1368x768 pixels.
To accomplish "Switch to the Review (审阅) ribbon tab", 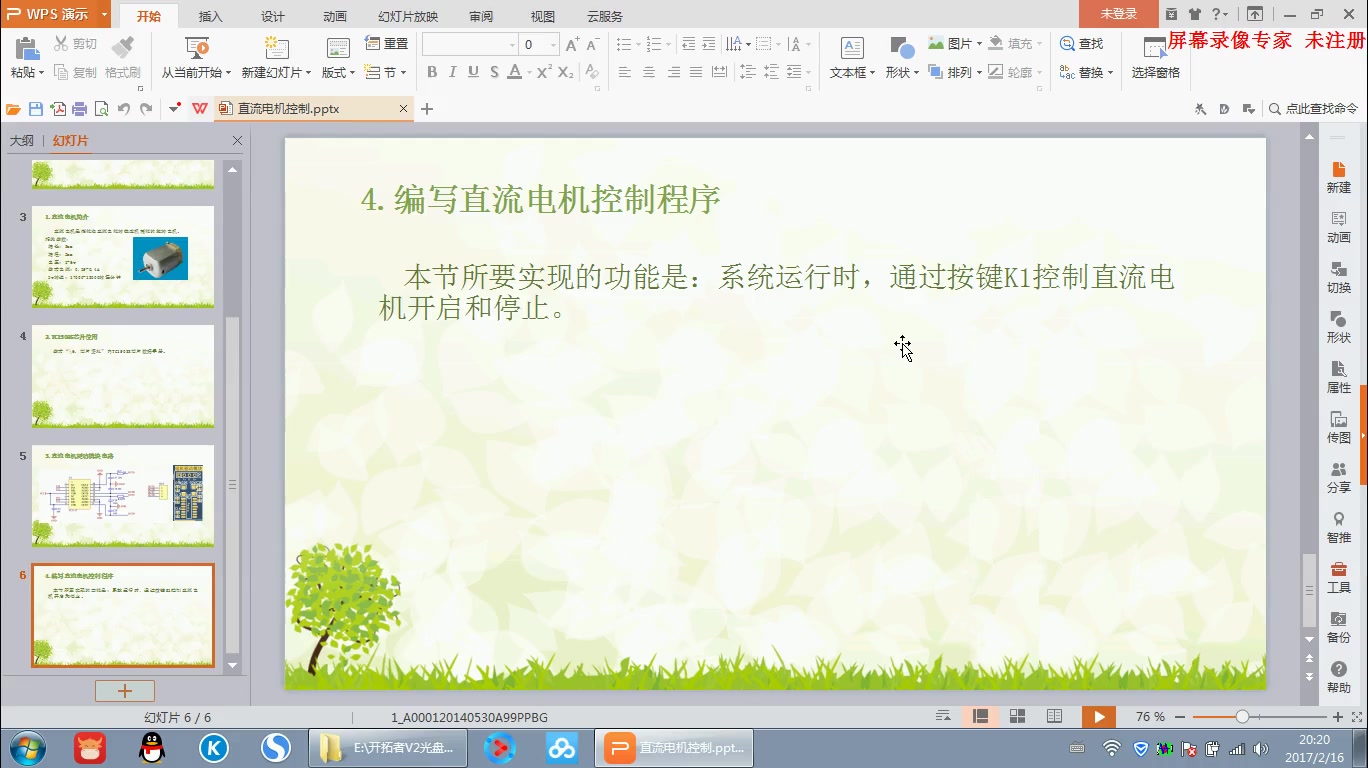I will click(x=480, y=16).
